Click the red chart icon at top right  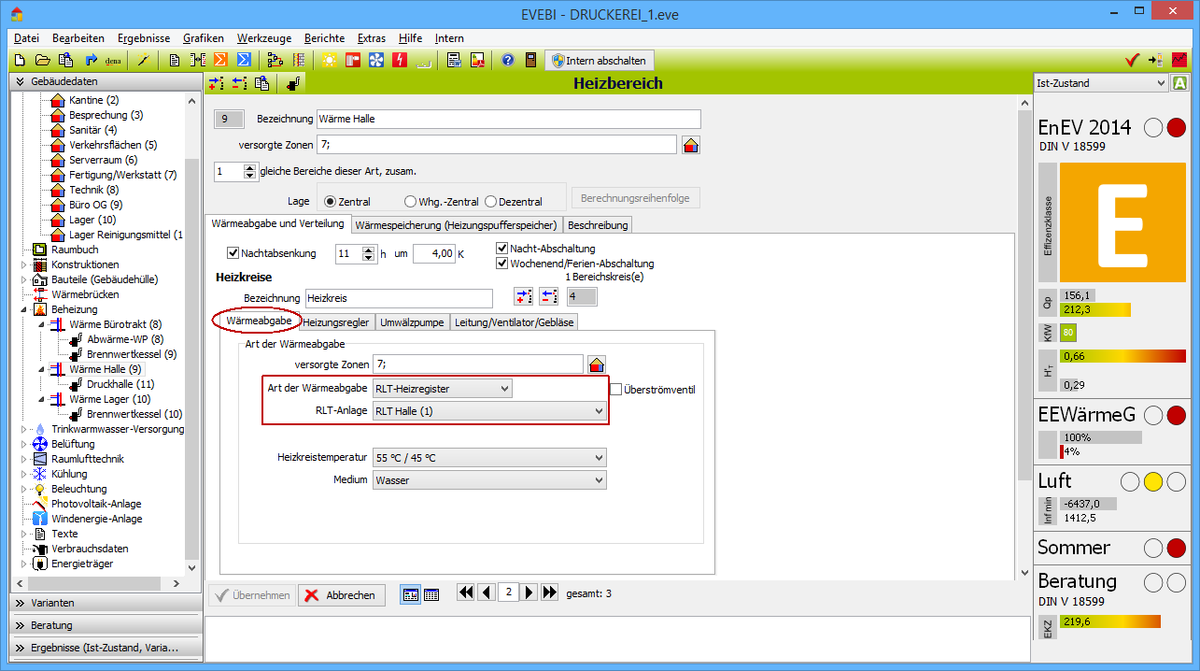1180,60
